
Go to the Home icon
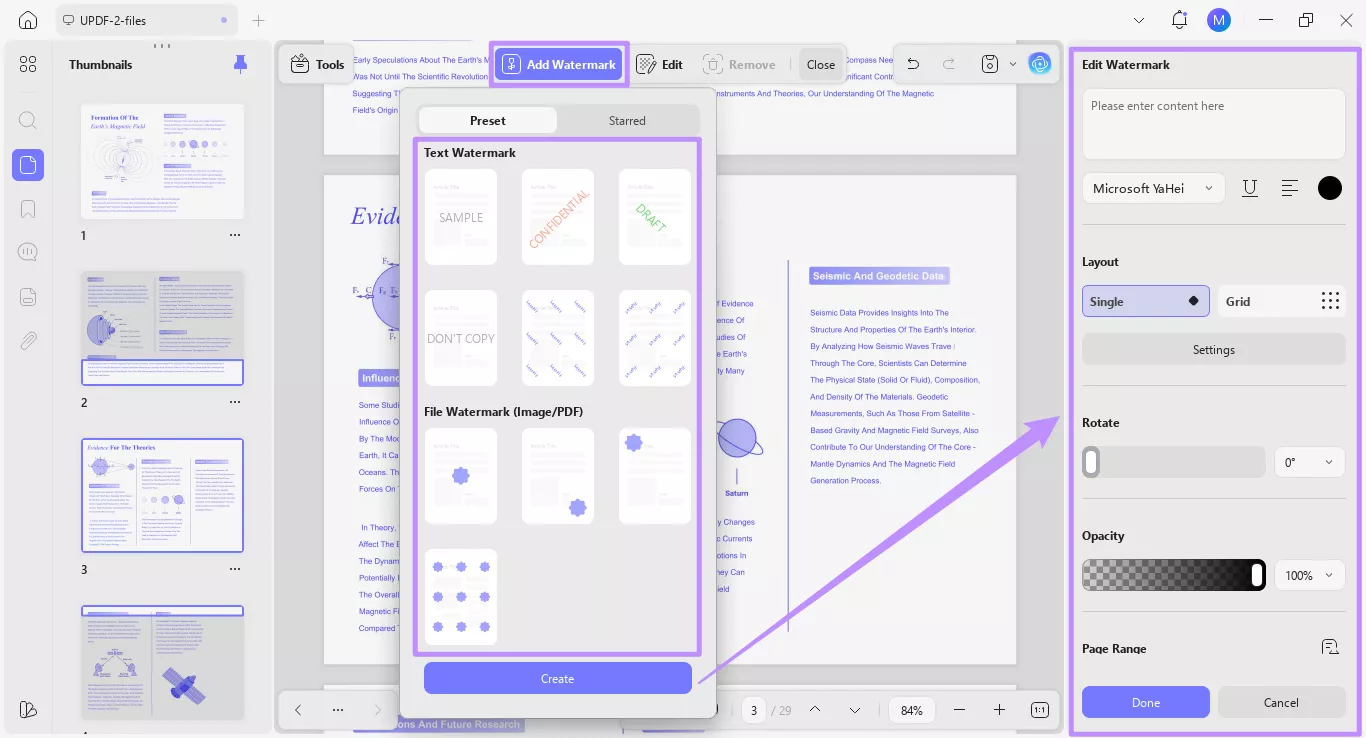[28, 20]
